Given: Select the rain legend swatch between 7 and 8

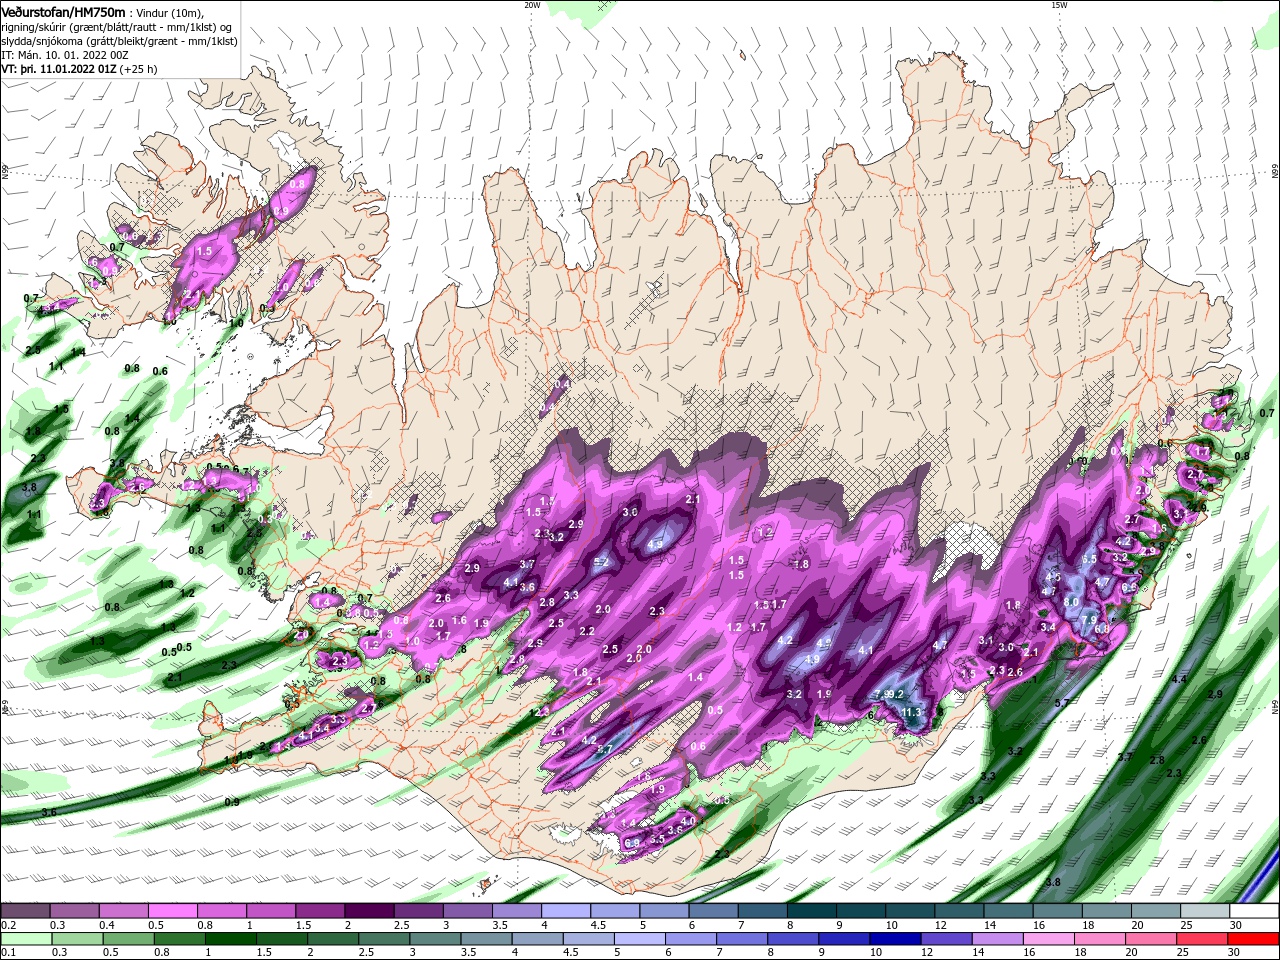Looking at the screenshot, I should [741, 939].
